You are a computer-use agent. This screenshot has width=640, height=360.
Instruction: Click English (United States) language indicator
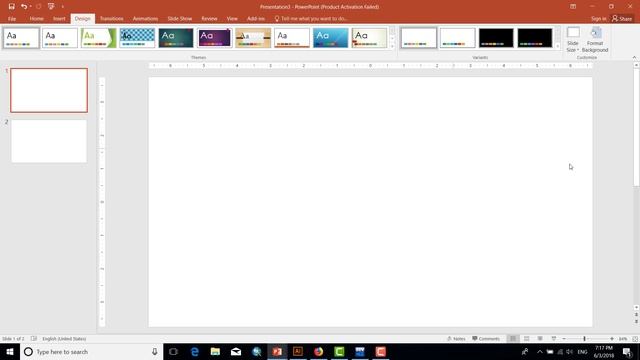[64, 339]
